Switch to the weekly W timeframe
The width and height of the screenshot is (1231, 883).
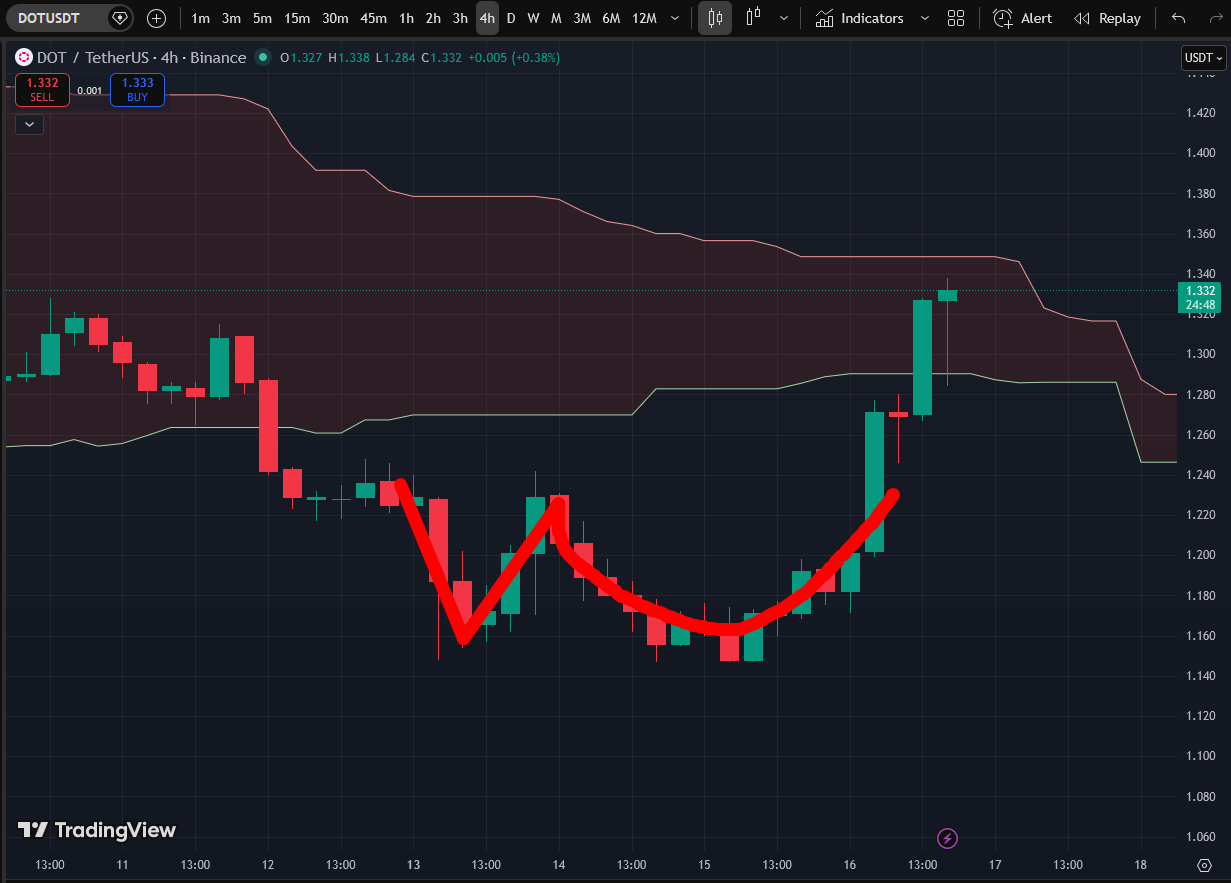tap(533, 18)
